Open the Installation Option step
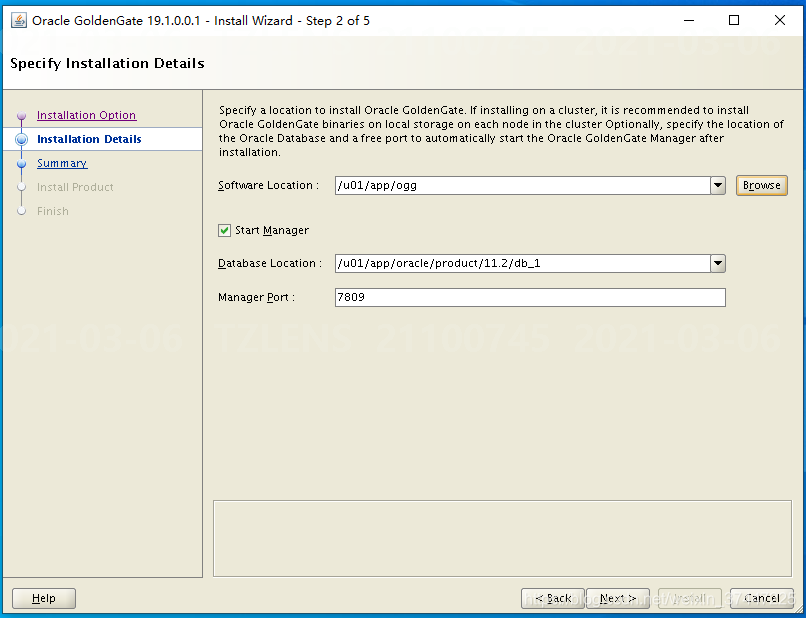The image size is (806, 618). click(x=86, y=115)
